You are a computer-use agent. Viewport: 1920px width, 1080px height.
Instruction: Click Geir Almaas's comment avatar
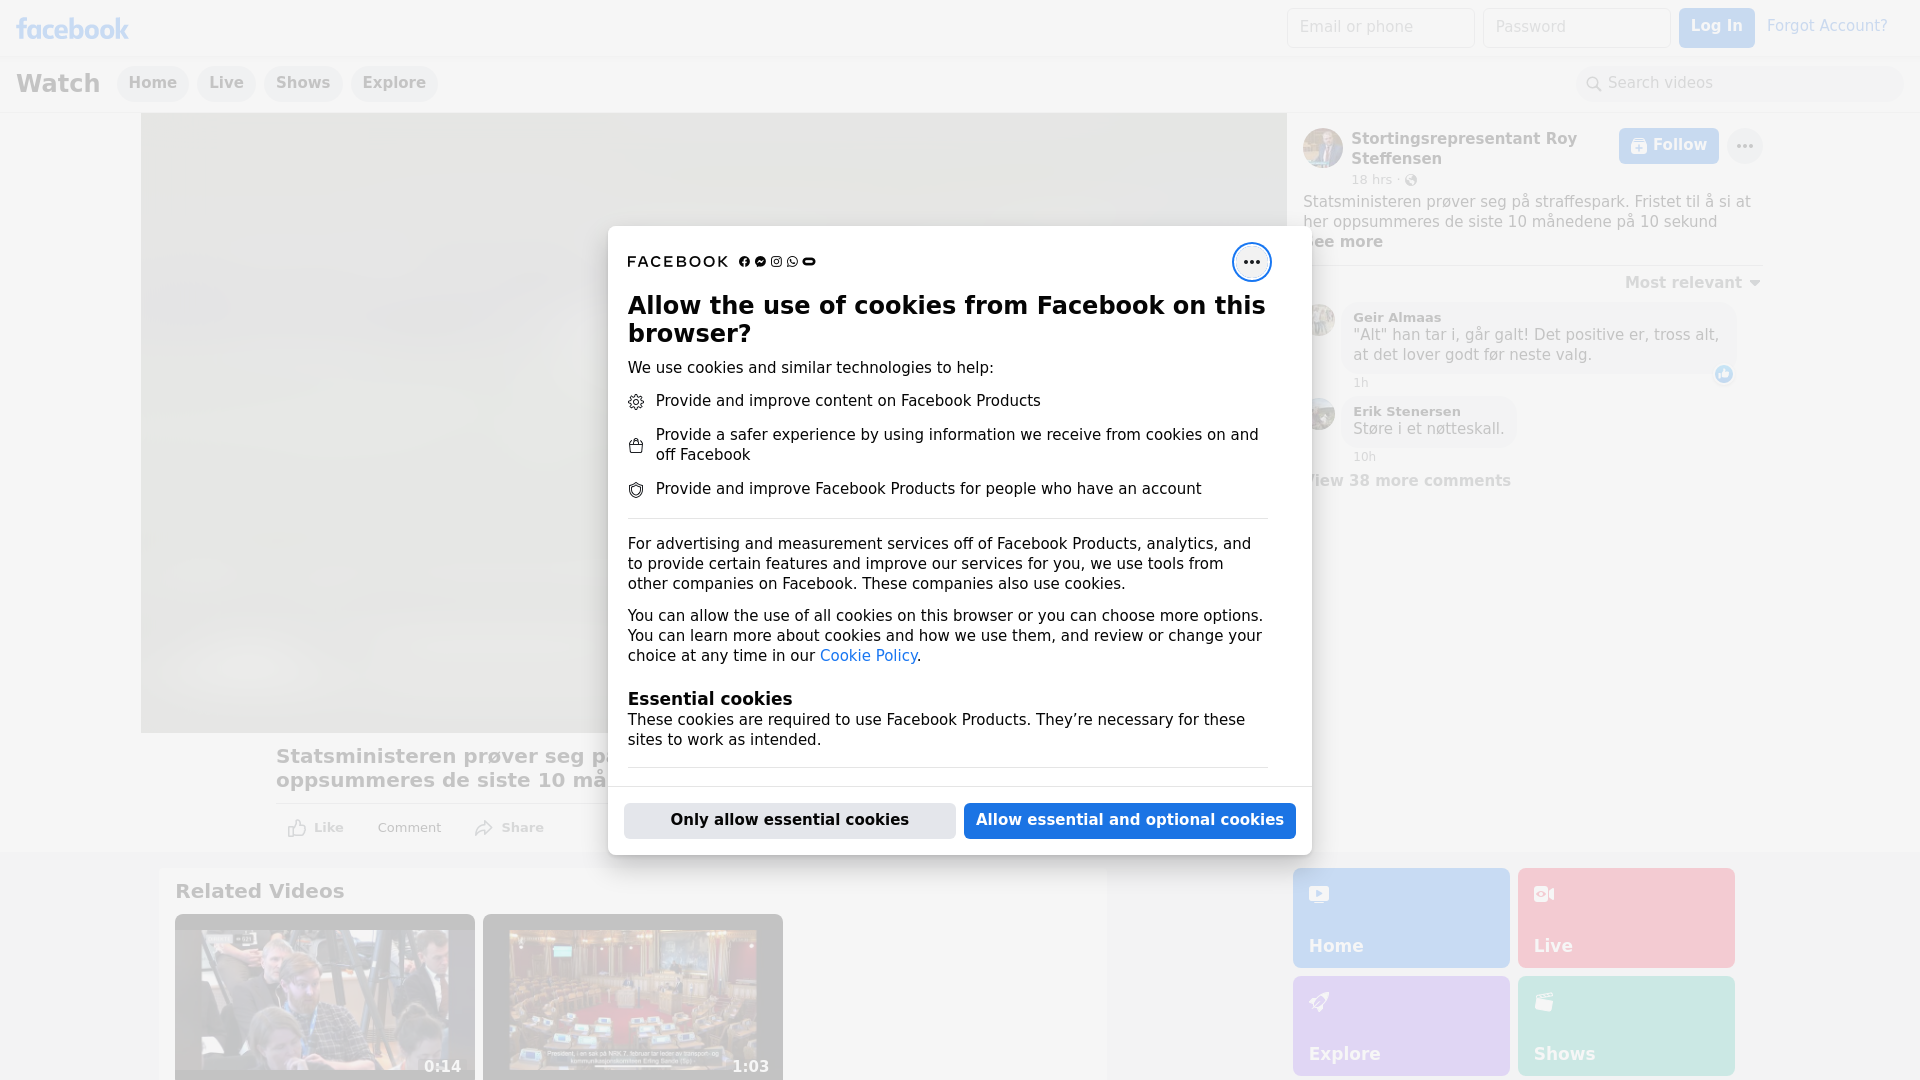click(x=1322, y=320)
